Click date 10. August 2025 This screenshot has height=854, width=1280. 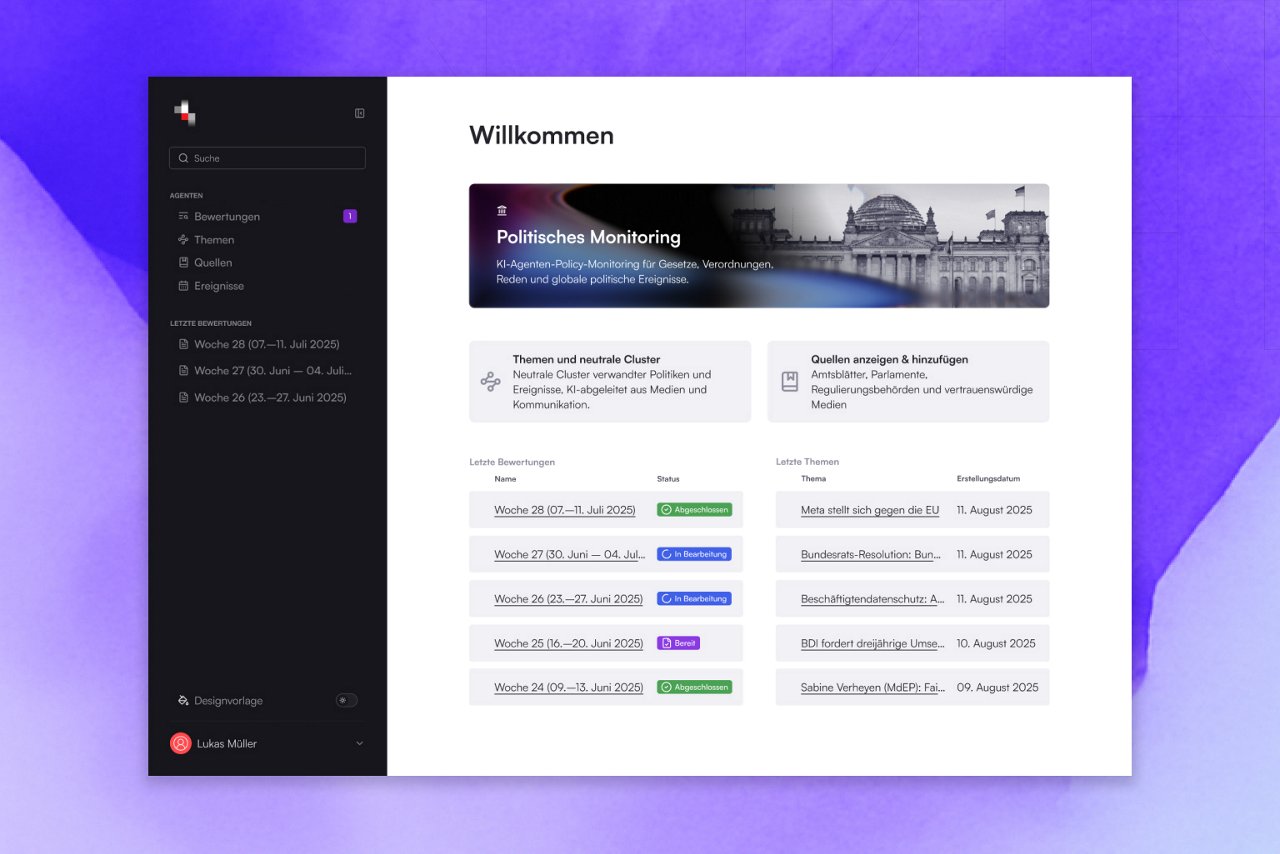pyautogui.click(x=996, y=643)
